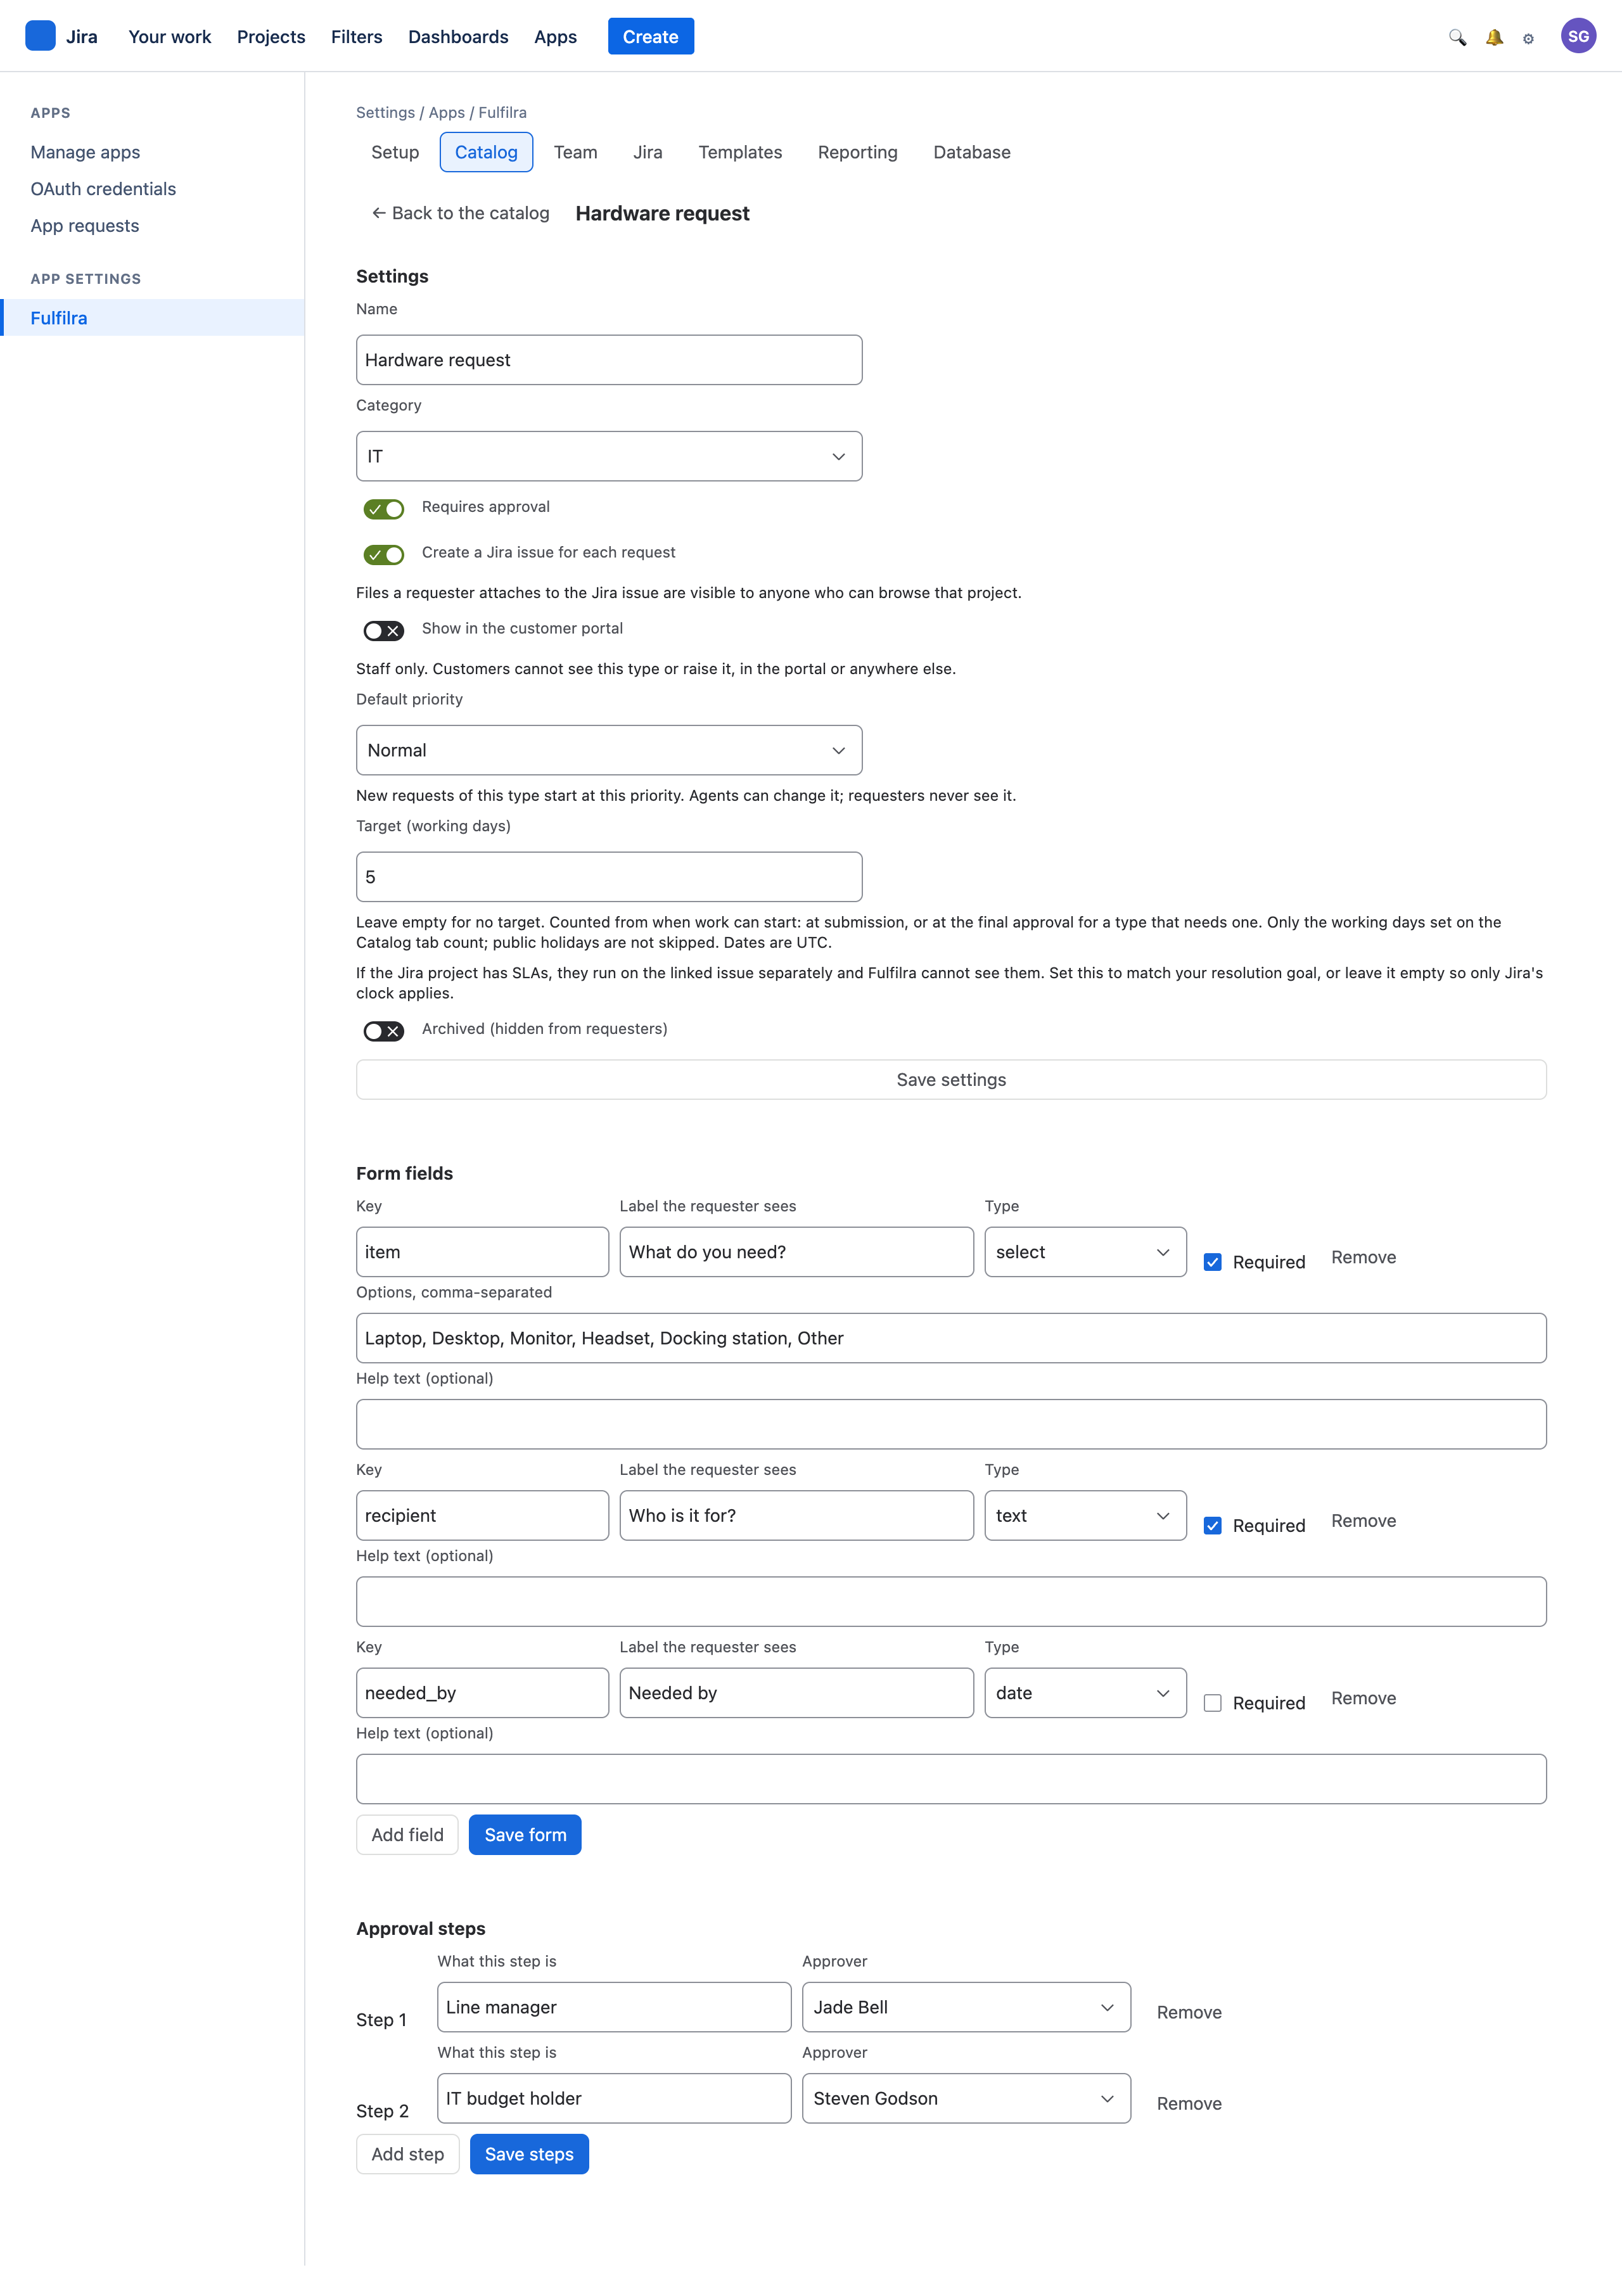Open the Reporting tab
This screenshot has width=1622, height=2296.
point(857,152)
